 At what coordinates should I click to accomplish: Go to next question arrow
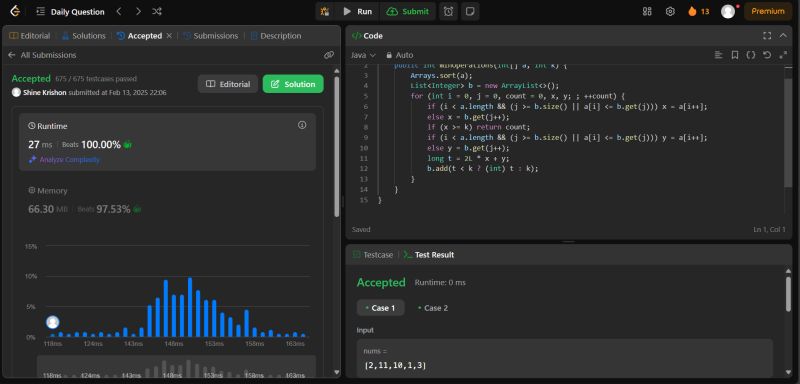[138, 11]
